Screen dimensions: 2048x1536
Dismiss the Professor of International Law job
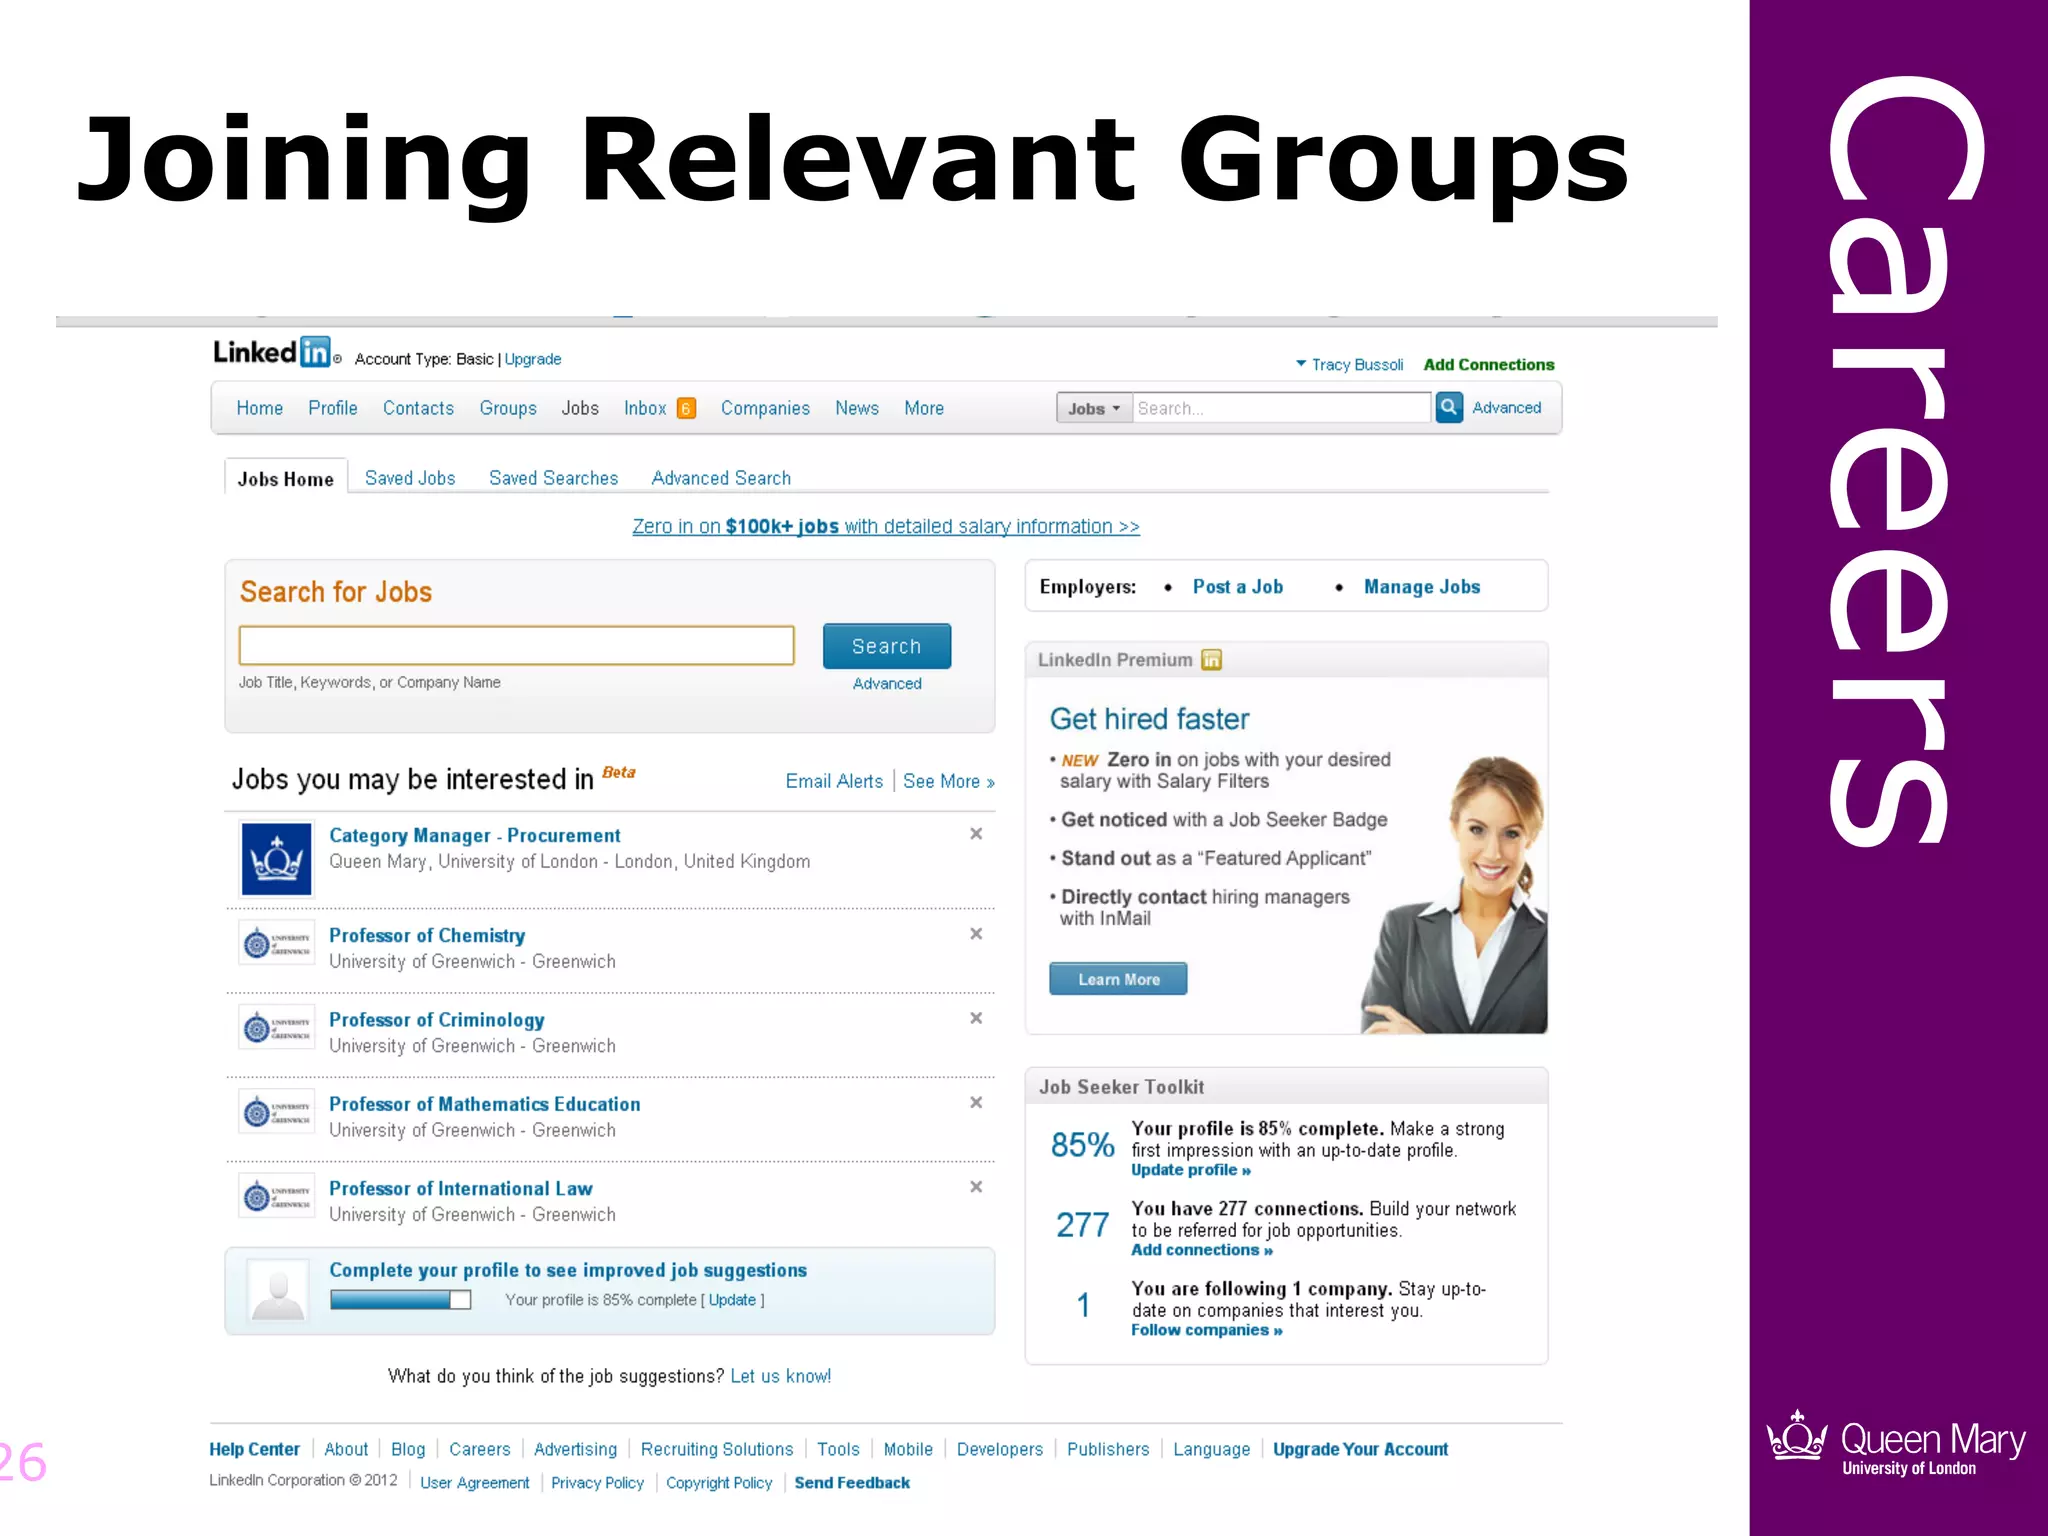coord(976,1187)
